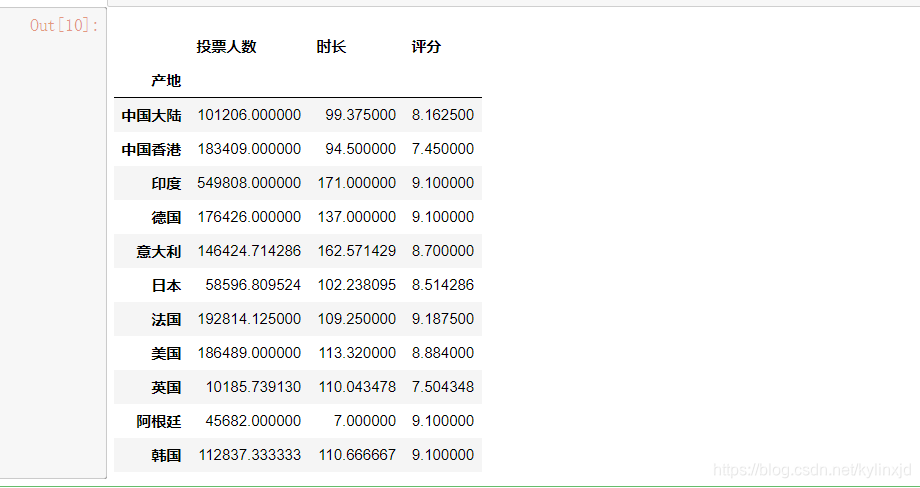Select the 中国香港 row label
Screen dimensions: 920x488
point(151,149)
